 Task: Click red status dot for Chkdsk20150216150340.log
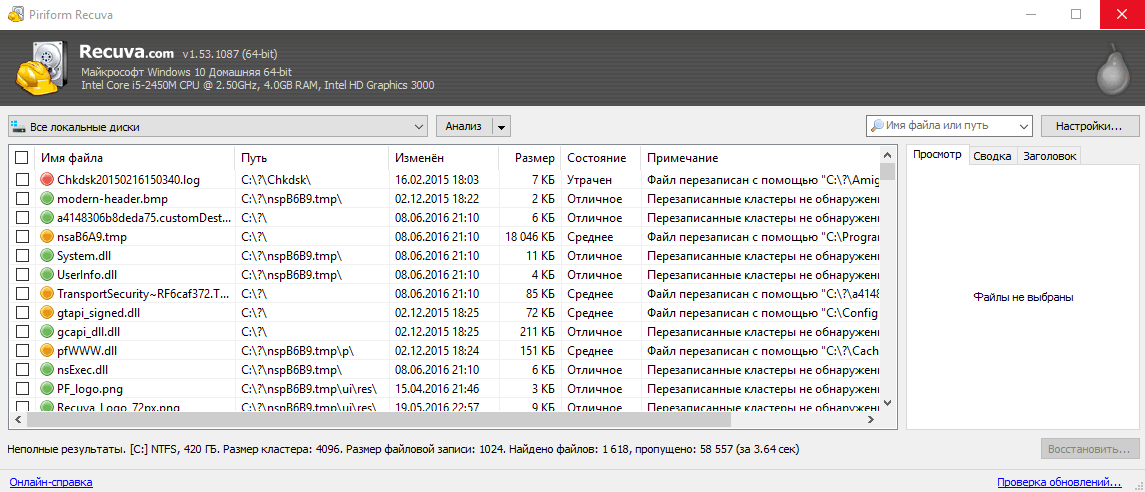(47, 180)
